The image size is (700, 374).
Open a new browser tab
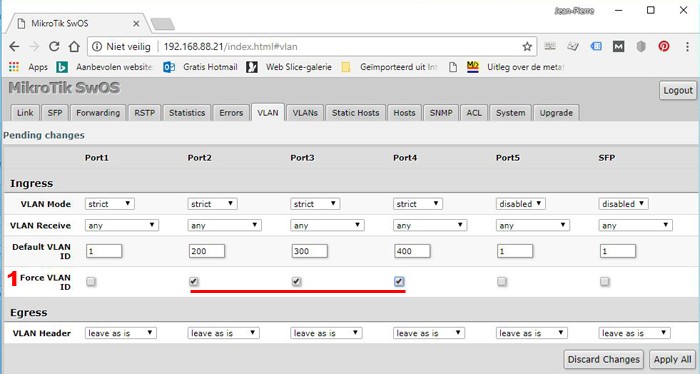pyautogui.click(x=162, y=24)
